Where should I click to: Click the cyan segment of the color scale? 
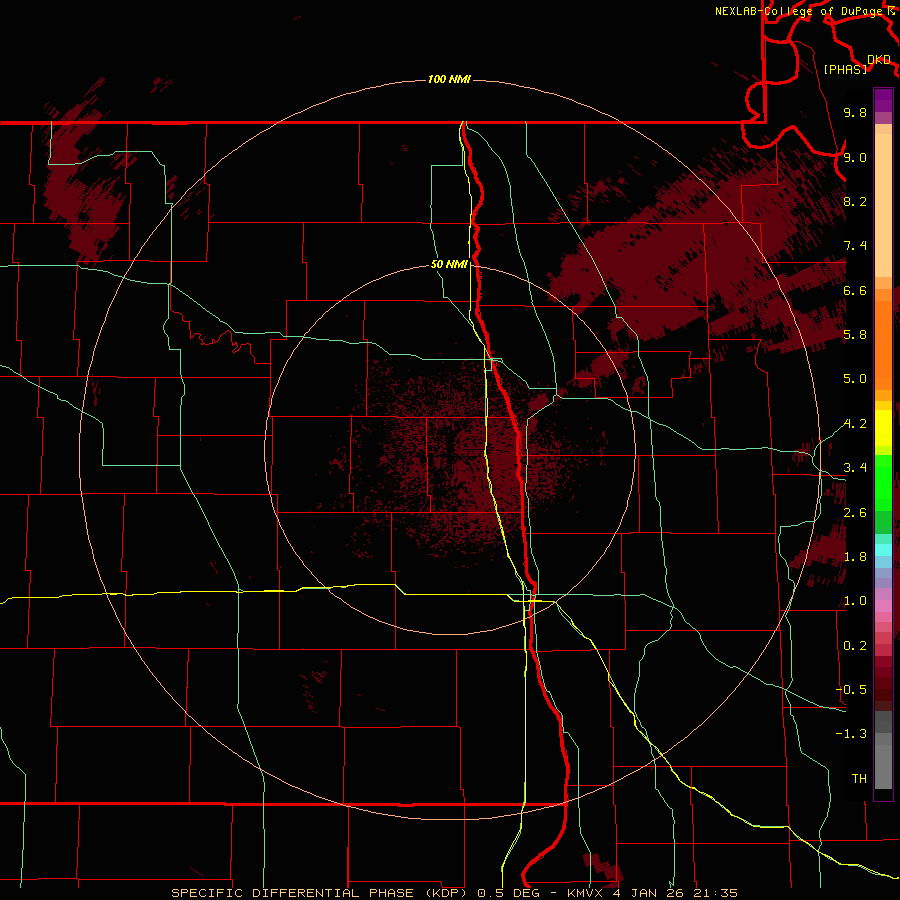point(883,550)
